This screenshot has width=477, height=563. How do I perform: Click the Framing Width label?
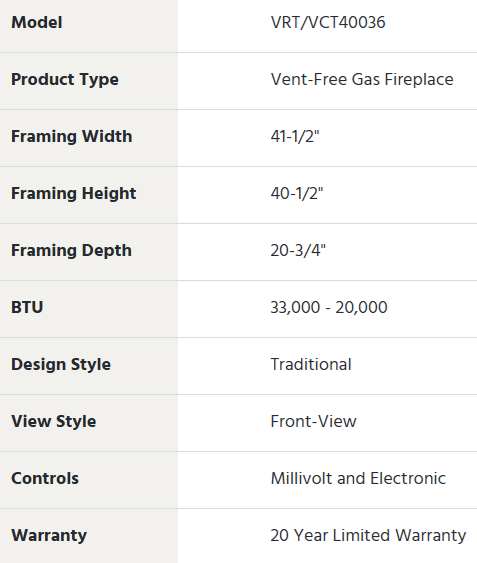[72, 136]
